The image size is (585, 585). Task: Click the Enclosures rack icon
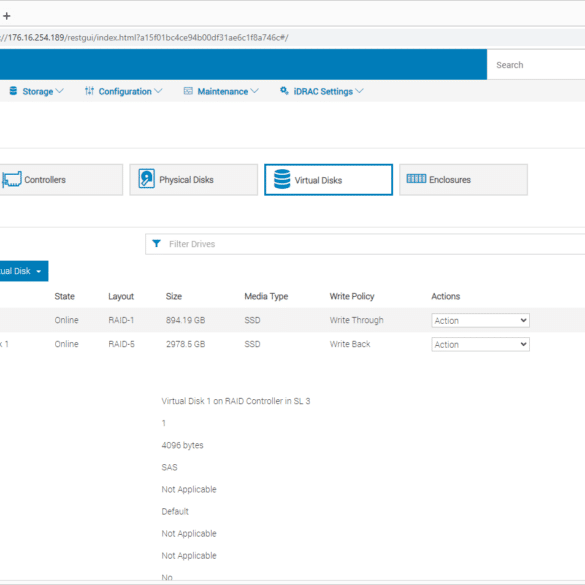point(416,179)
